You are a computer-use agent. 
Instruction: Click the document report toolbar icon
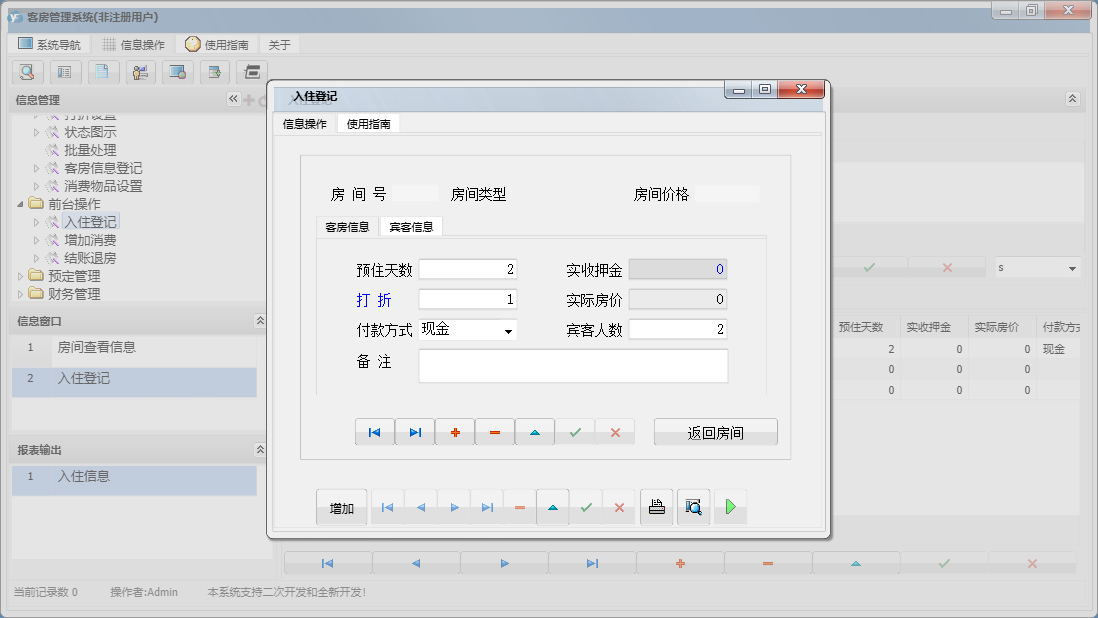[103, 72]
